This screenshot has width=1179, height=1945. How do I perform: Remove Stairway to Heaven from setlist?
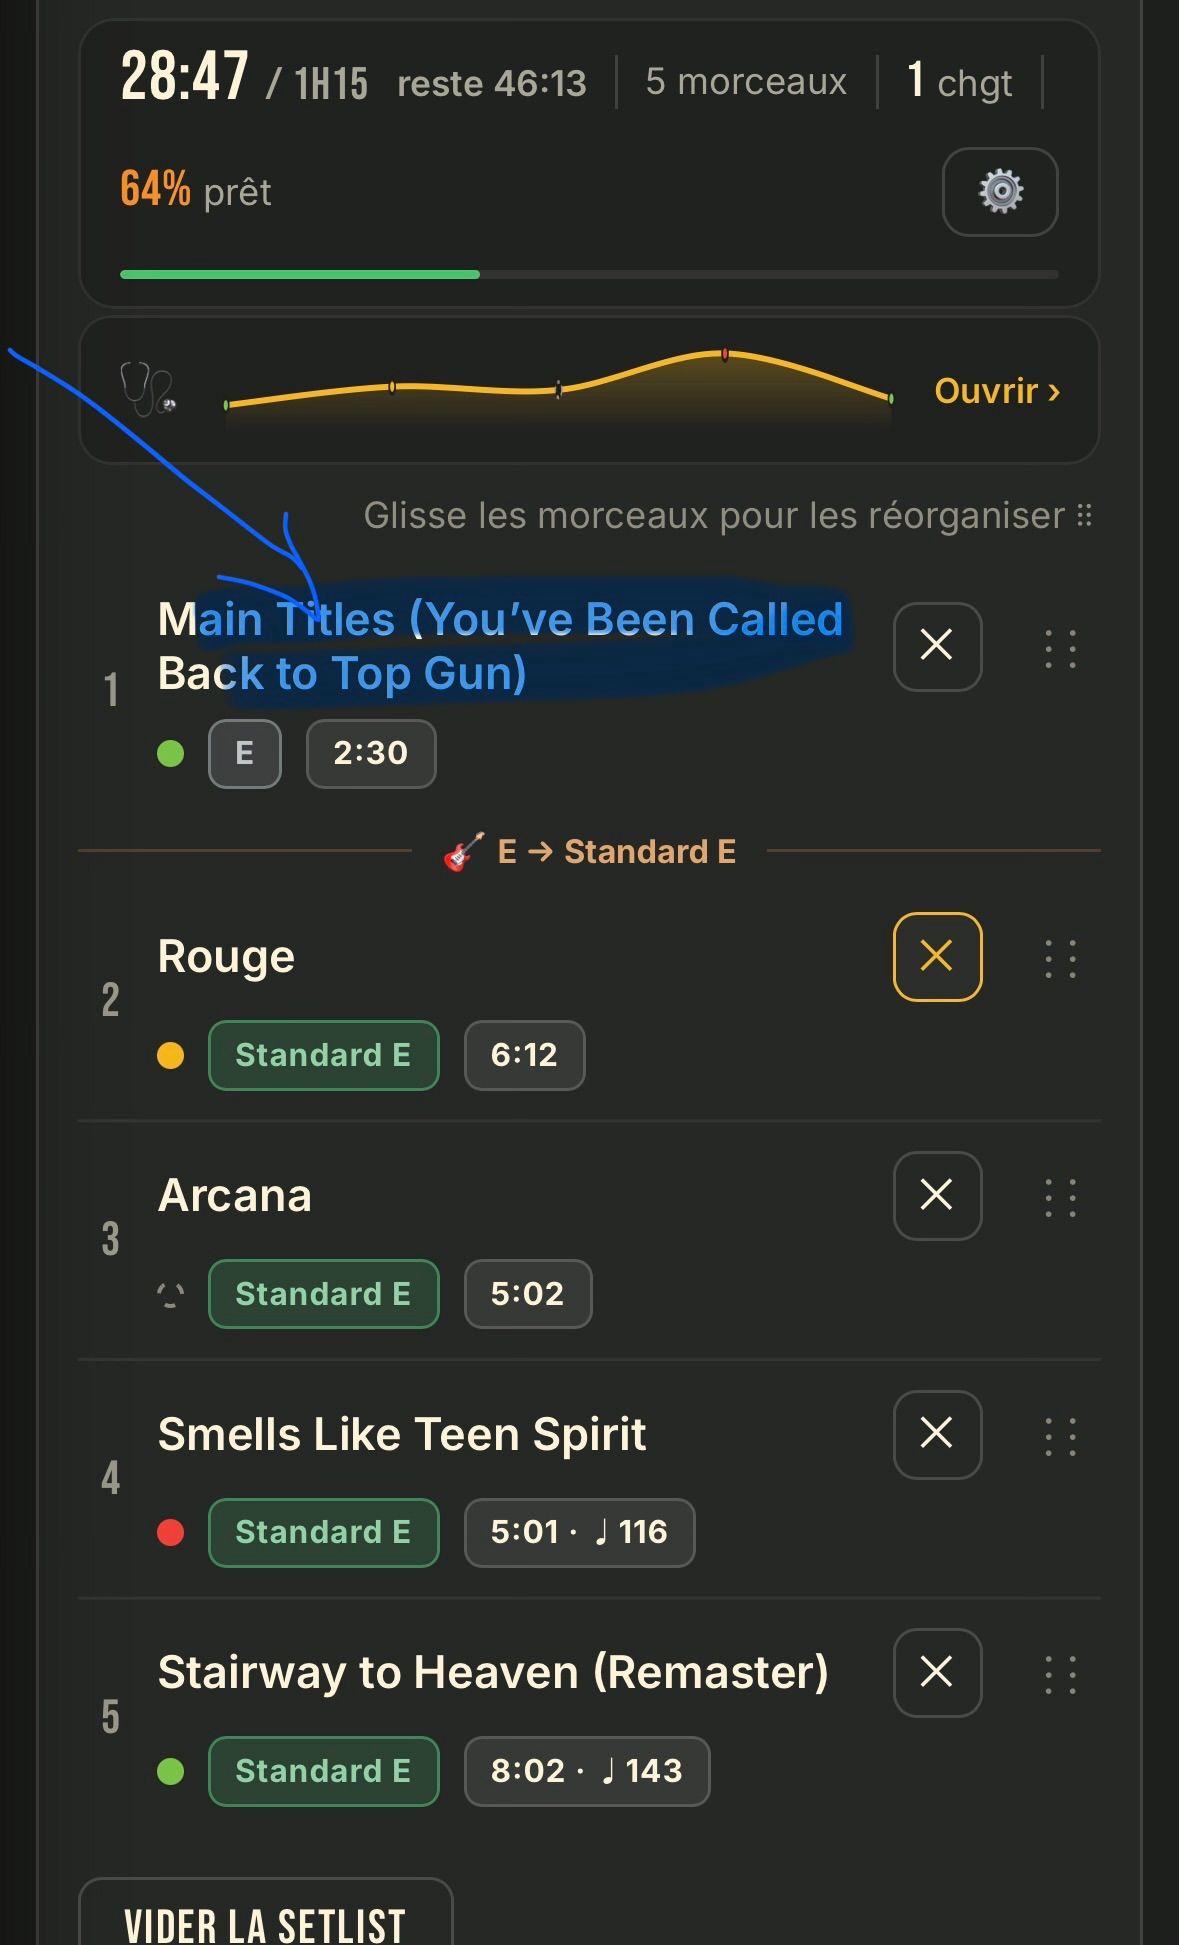tap(937, 1672)
